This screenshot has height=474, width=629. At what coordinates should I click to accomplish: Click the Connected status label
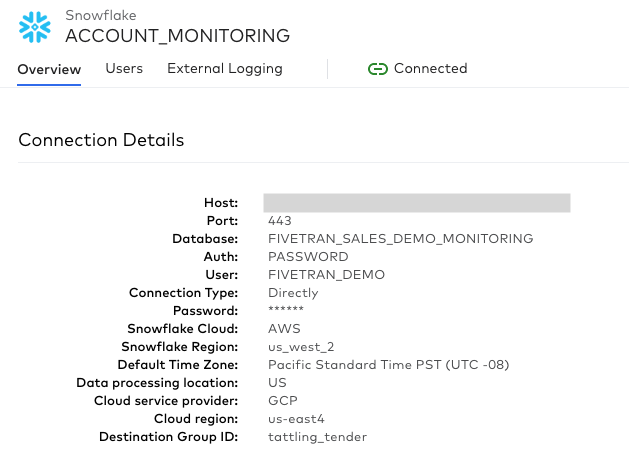coord(430,68)
